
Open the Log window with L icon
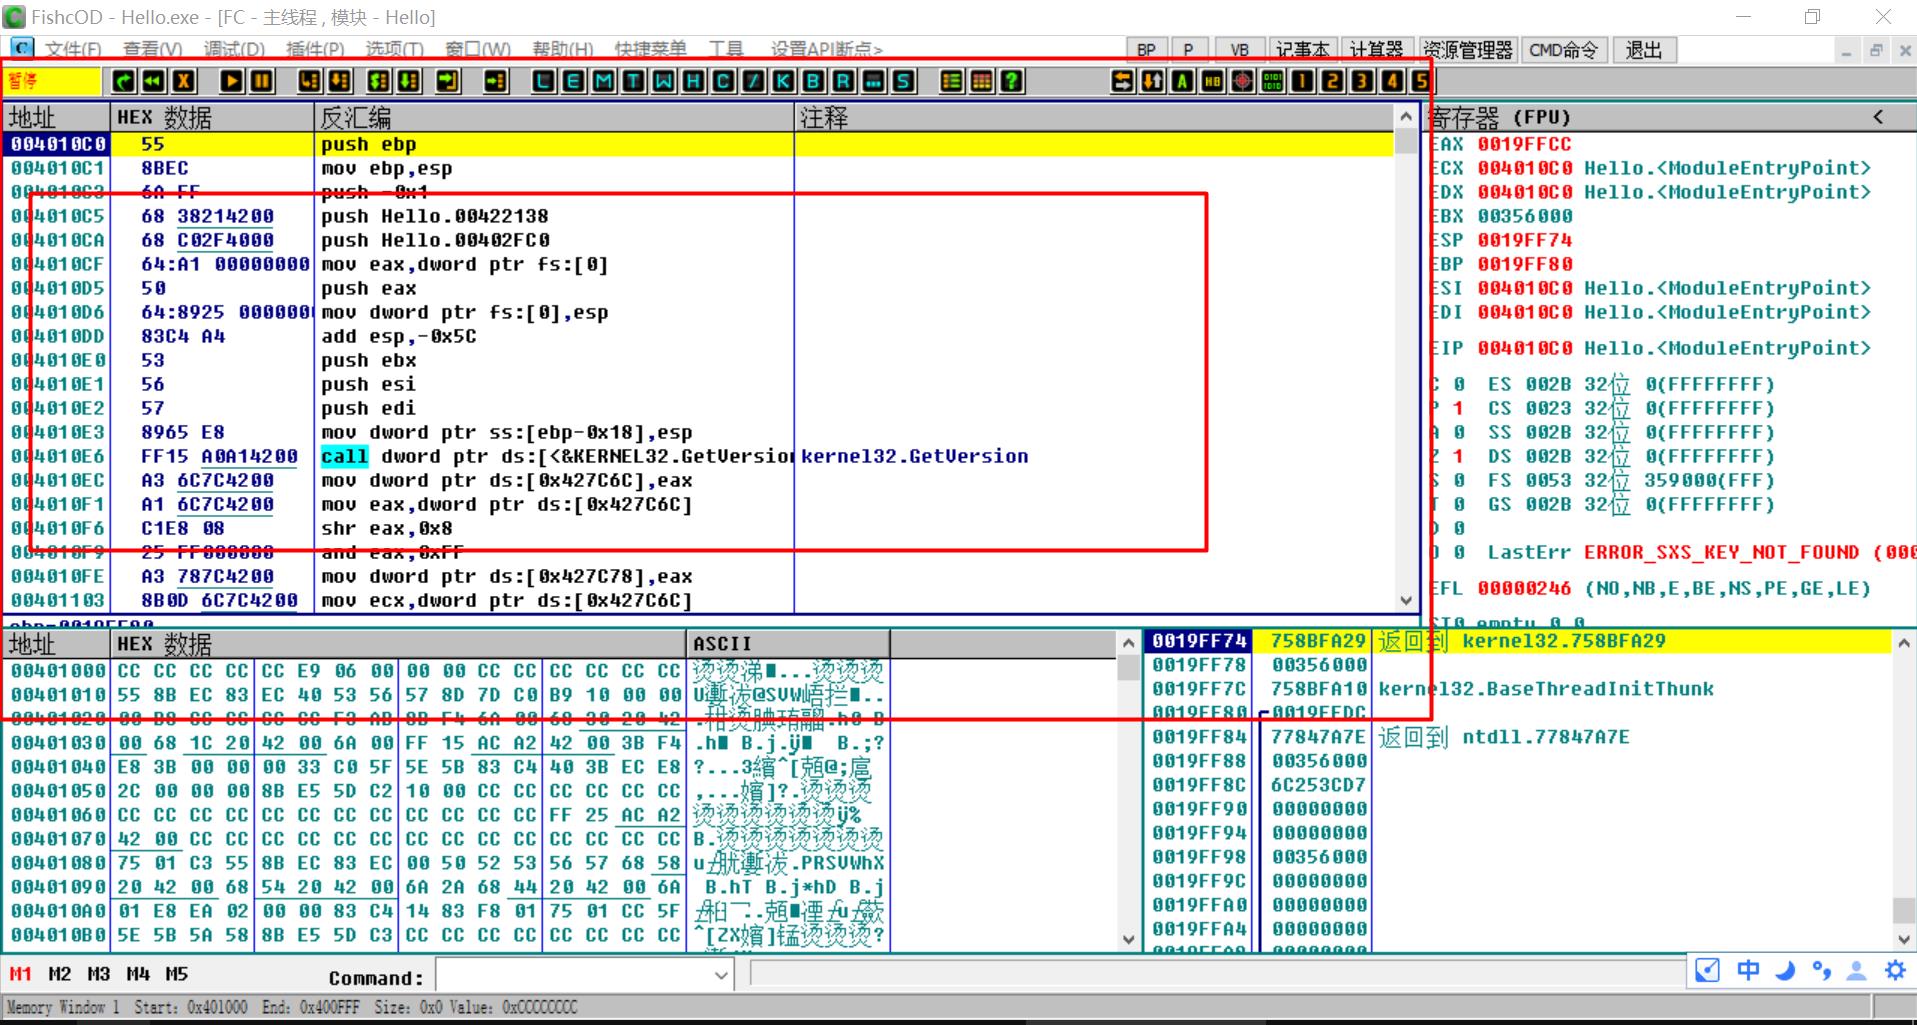click(x=543, y=82)
